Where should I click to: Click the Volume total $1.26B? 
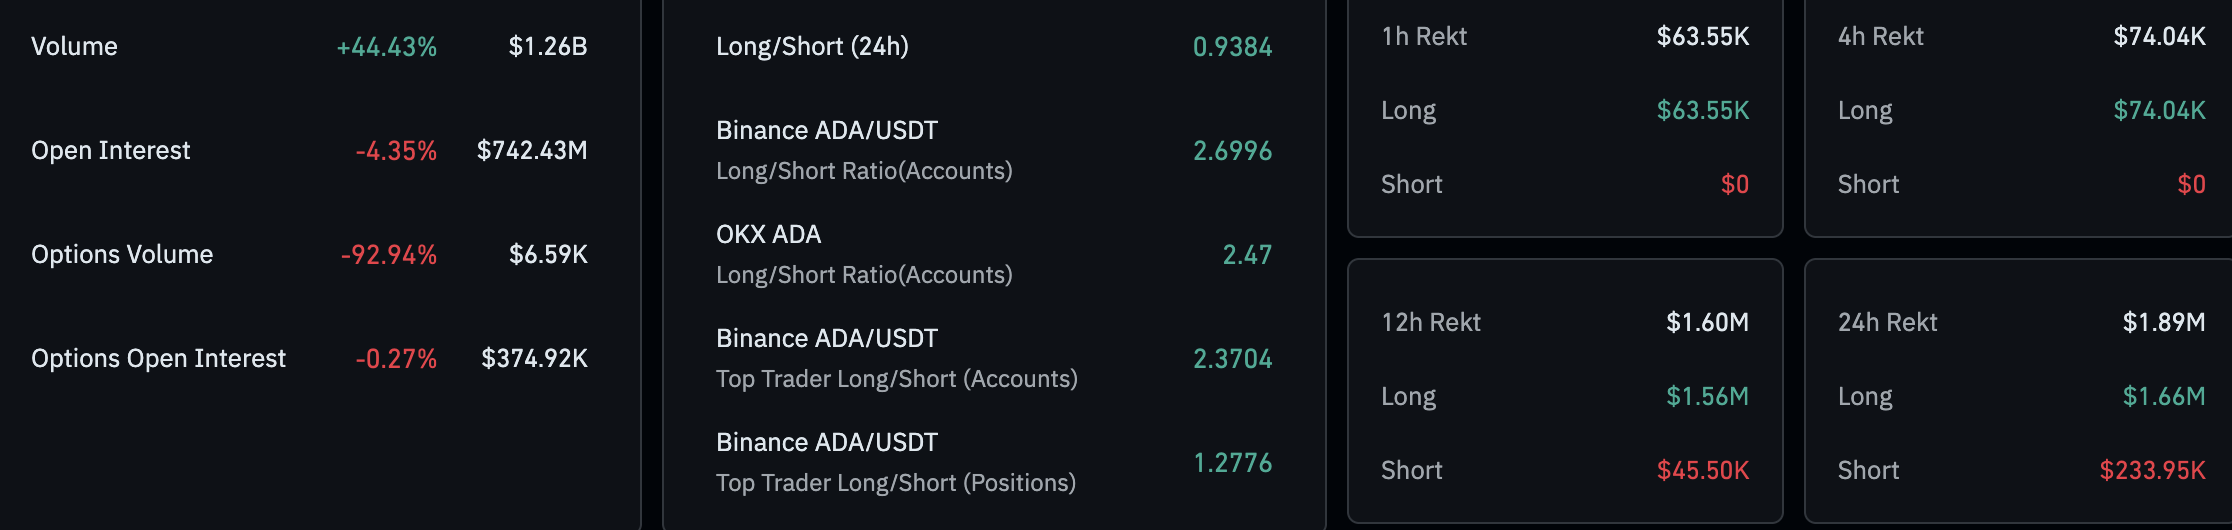(x=548, y=47)
